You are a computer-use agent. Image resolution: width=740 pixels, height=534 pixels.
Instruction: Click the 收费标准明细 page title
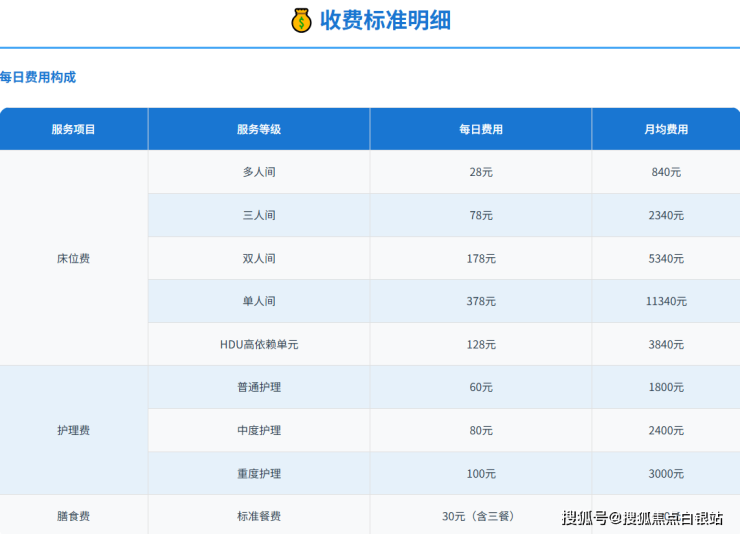click(x=385, y=20)
